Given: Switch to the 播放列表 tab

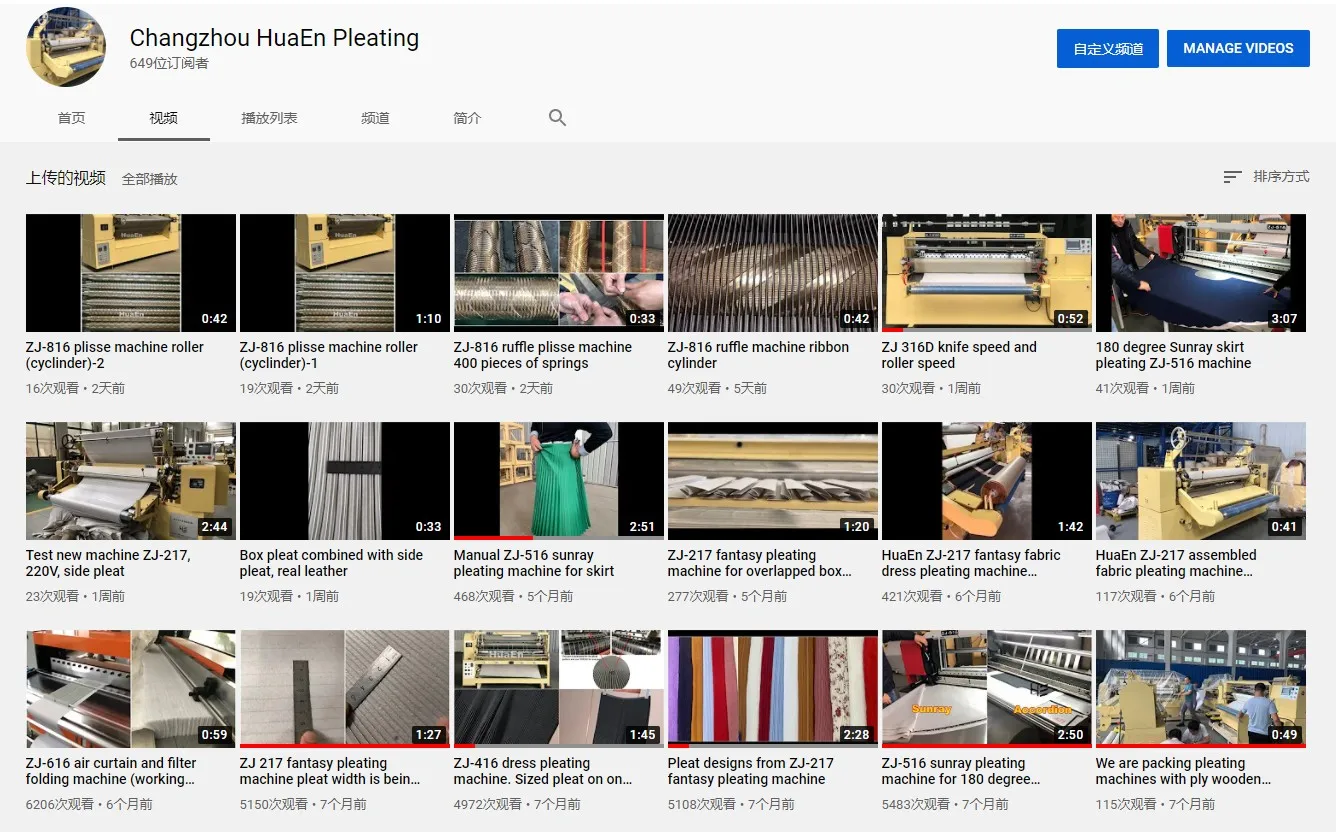Looking at the screenshot, I should click(269, 118).
